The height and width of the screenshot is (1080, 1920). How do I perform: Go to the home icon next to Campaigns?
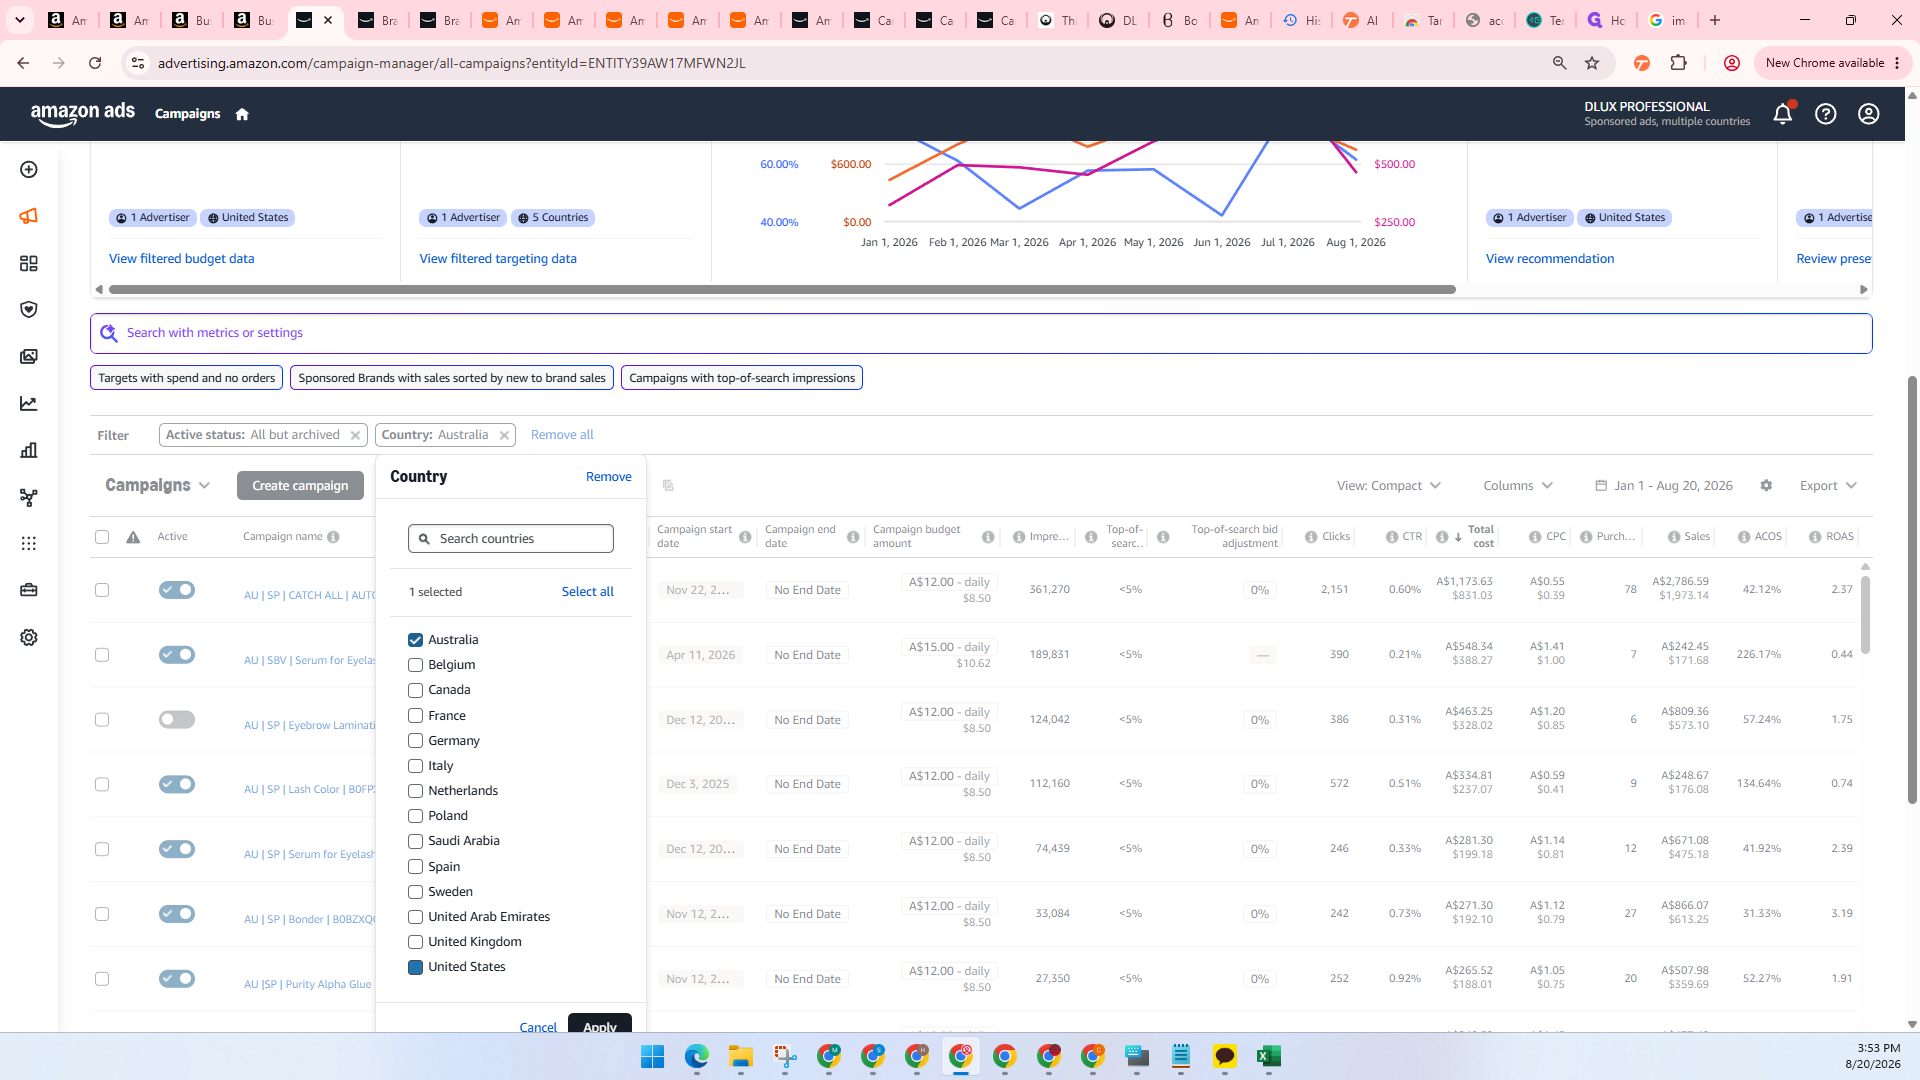242,114
